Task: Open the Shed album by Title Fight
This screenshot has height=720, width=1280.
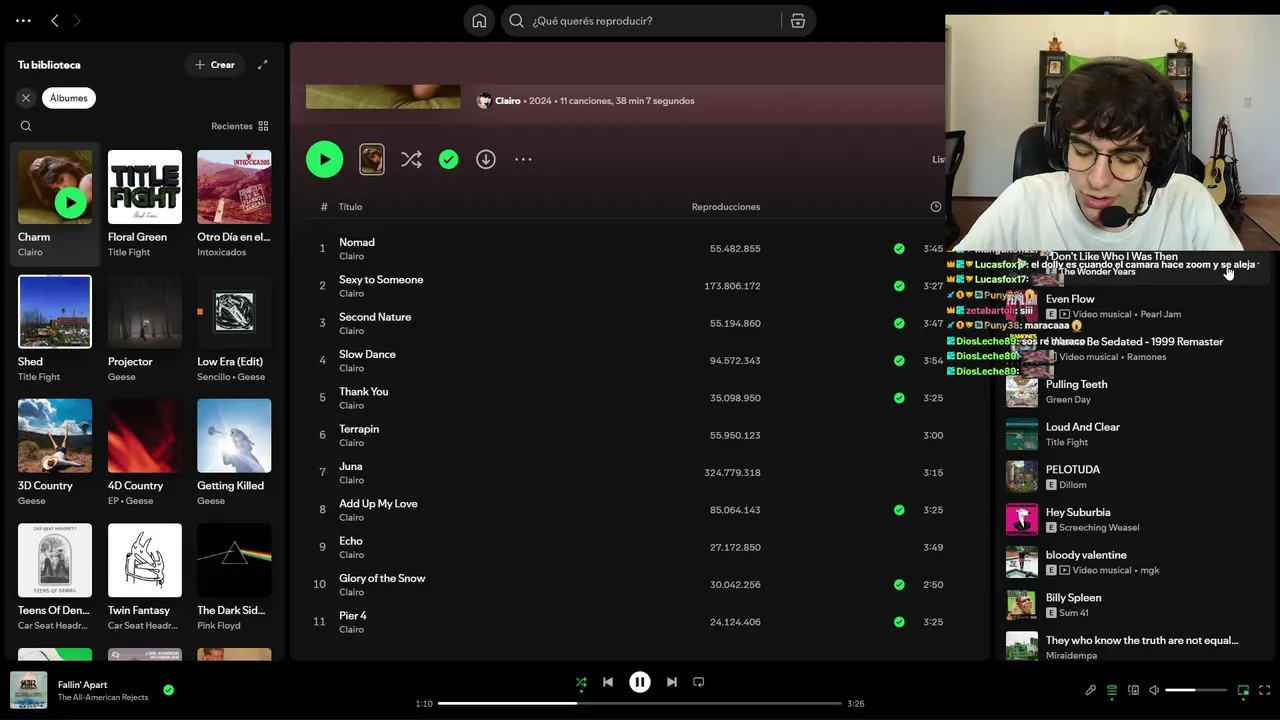Action: 55,328
